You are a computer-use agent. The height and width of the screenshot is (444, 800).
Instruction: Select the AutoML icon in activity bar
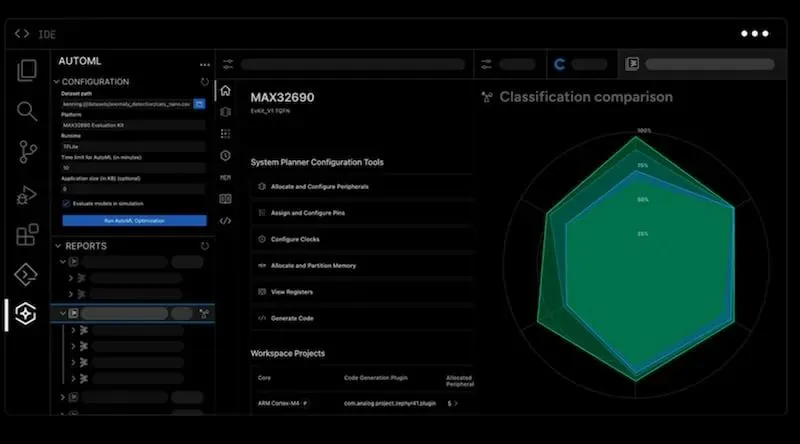27,315
